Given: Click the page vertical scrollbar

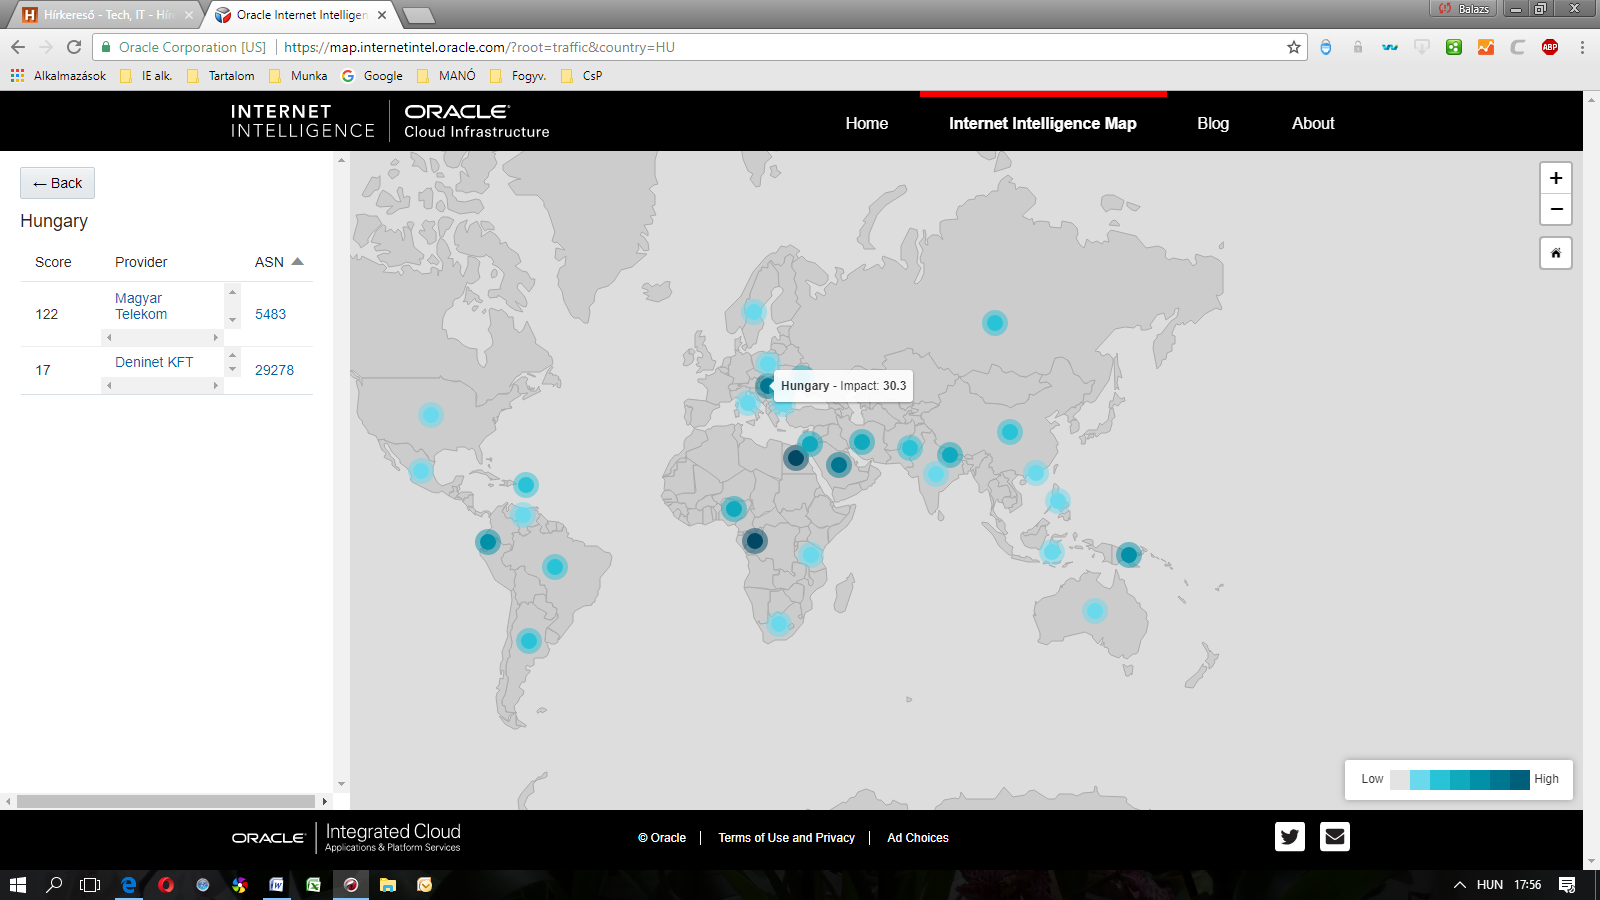Looking at the screenshot, I should [1591, 480].
